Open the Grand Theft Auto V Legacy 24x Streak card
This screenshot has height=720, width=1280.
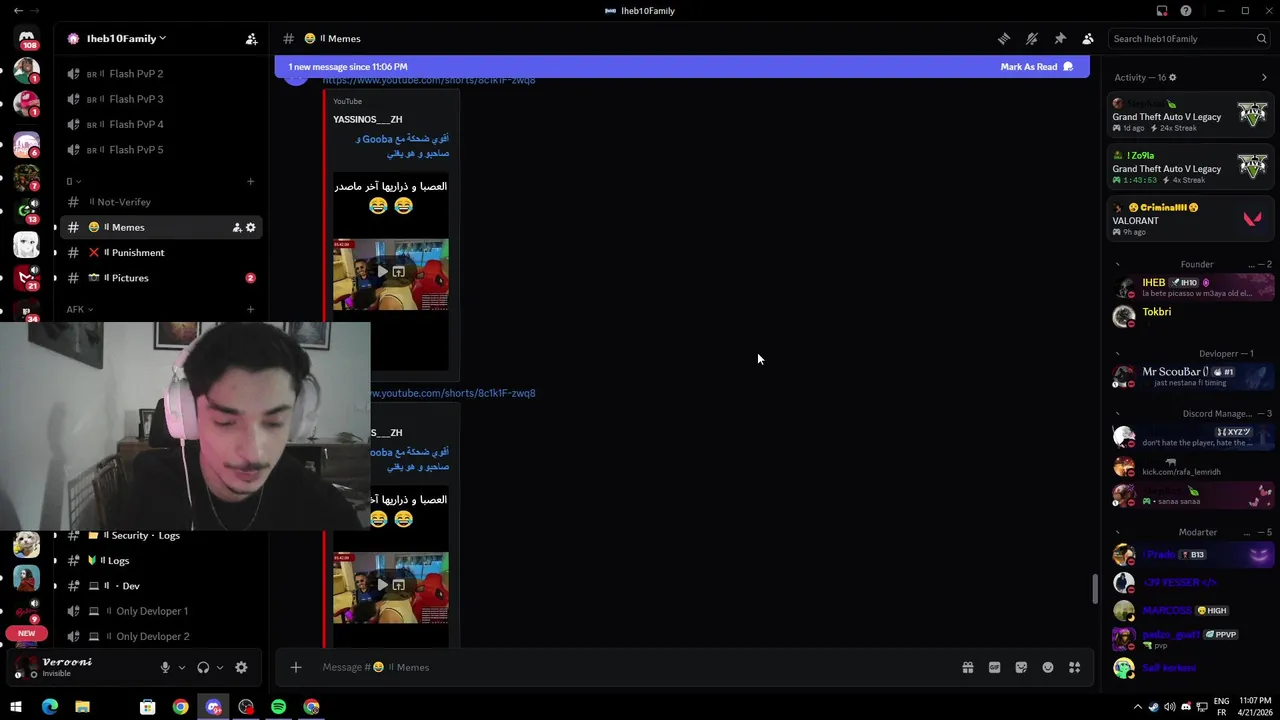pos(1191,114)
